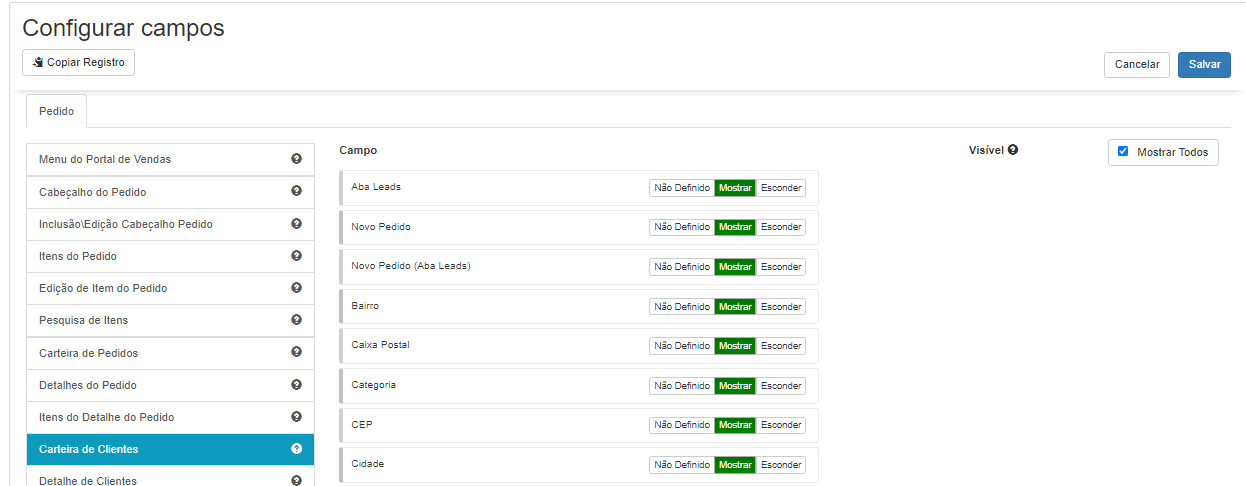Viewport: 1246px width, 486px height.
Task: Click help icon beside Detalhes do Pedido
Action: click(296, 384)
